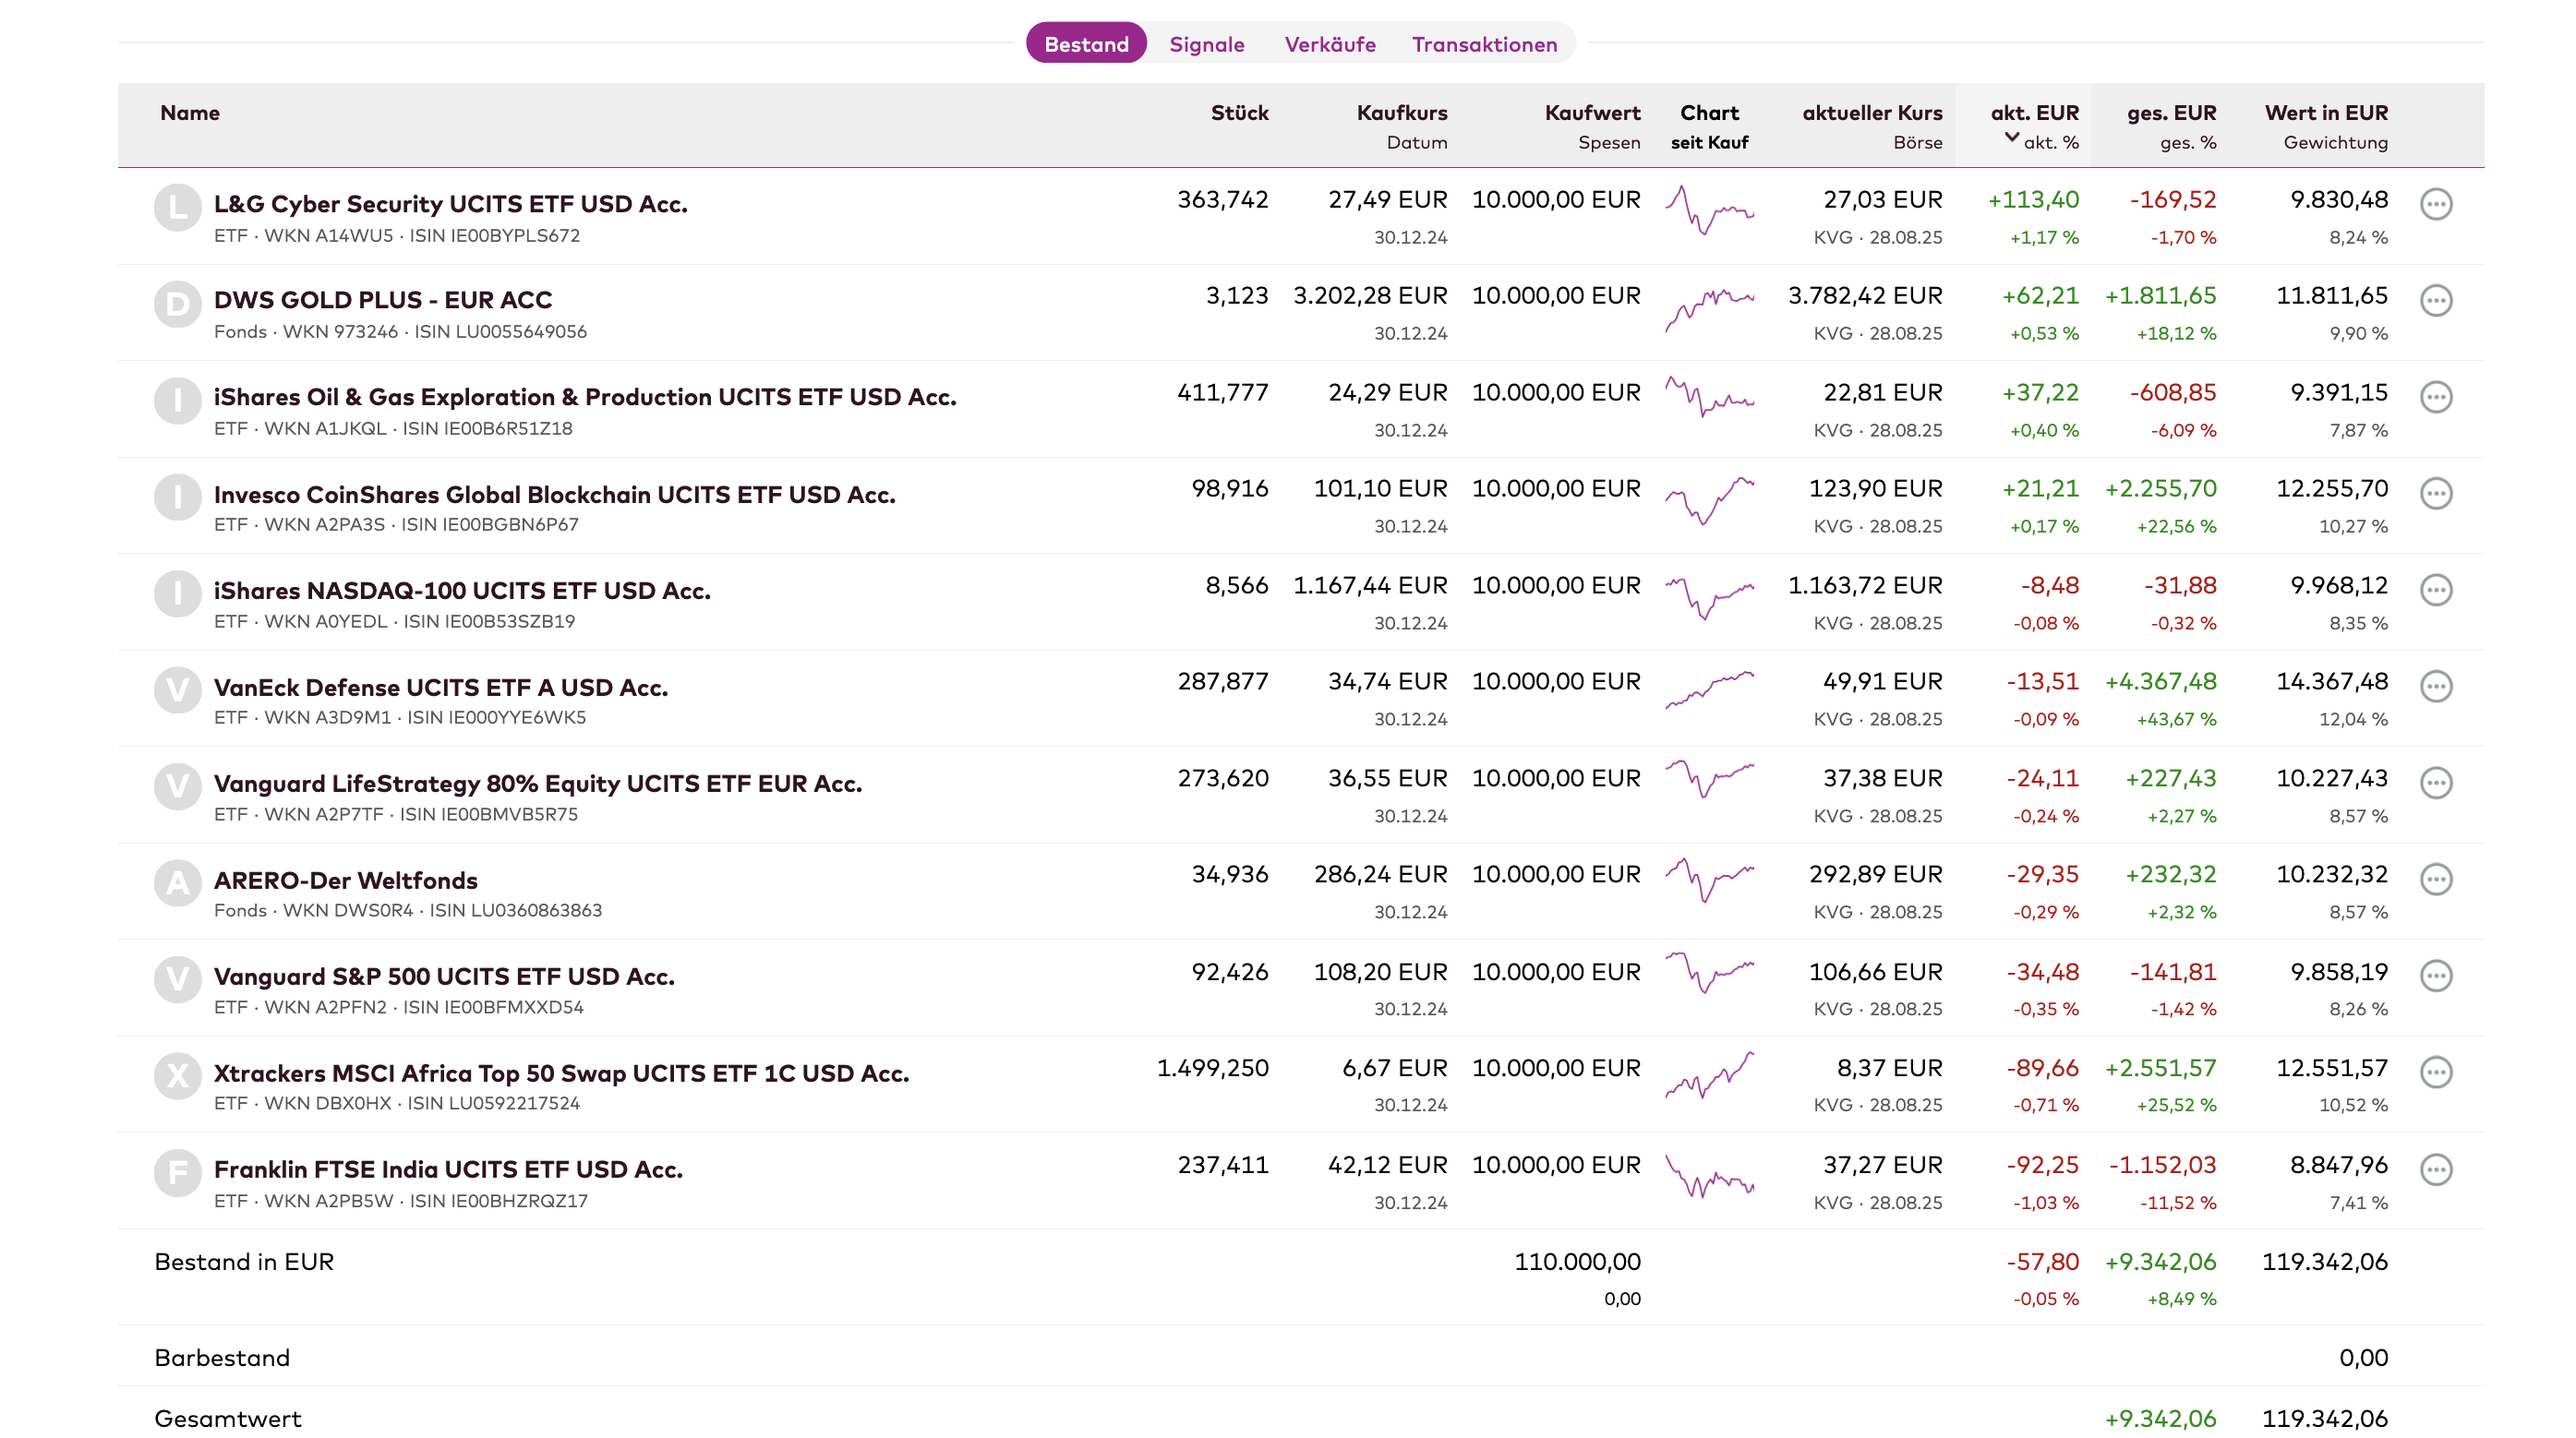Click three-dot icon for VanEck Defense ETF

pyautogui.click(x=2435, y=686)
